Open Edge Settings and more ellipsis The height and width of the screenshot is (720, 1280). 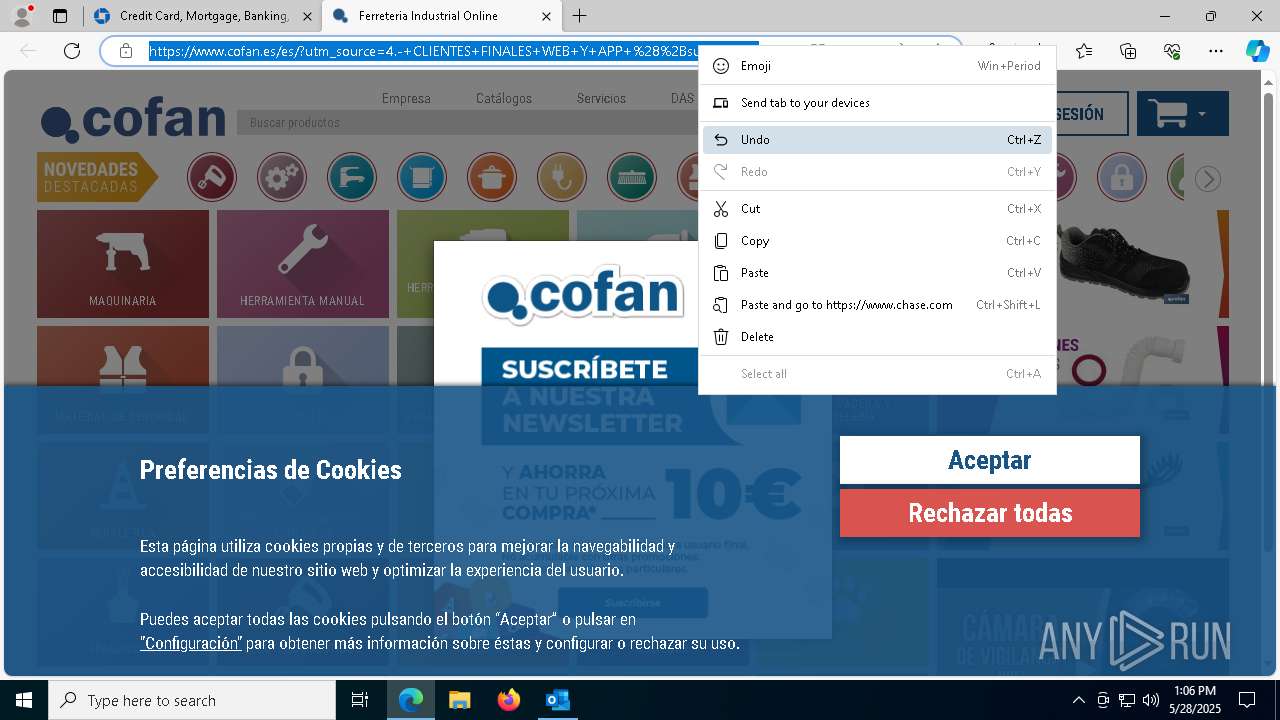[x=1215, y=51]
